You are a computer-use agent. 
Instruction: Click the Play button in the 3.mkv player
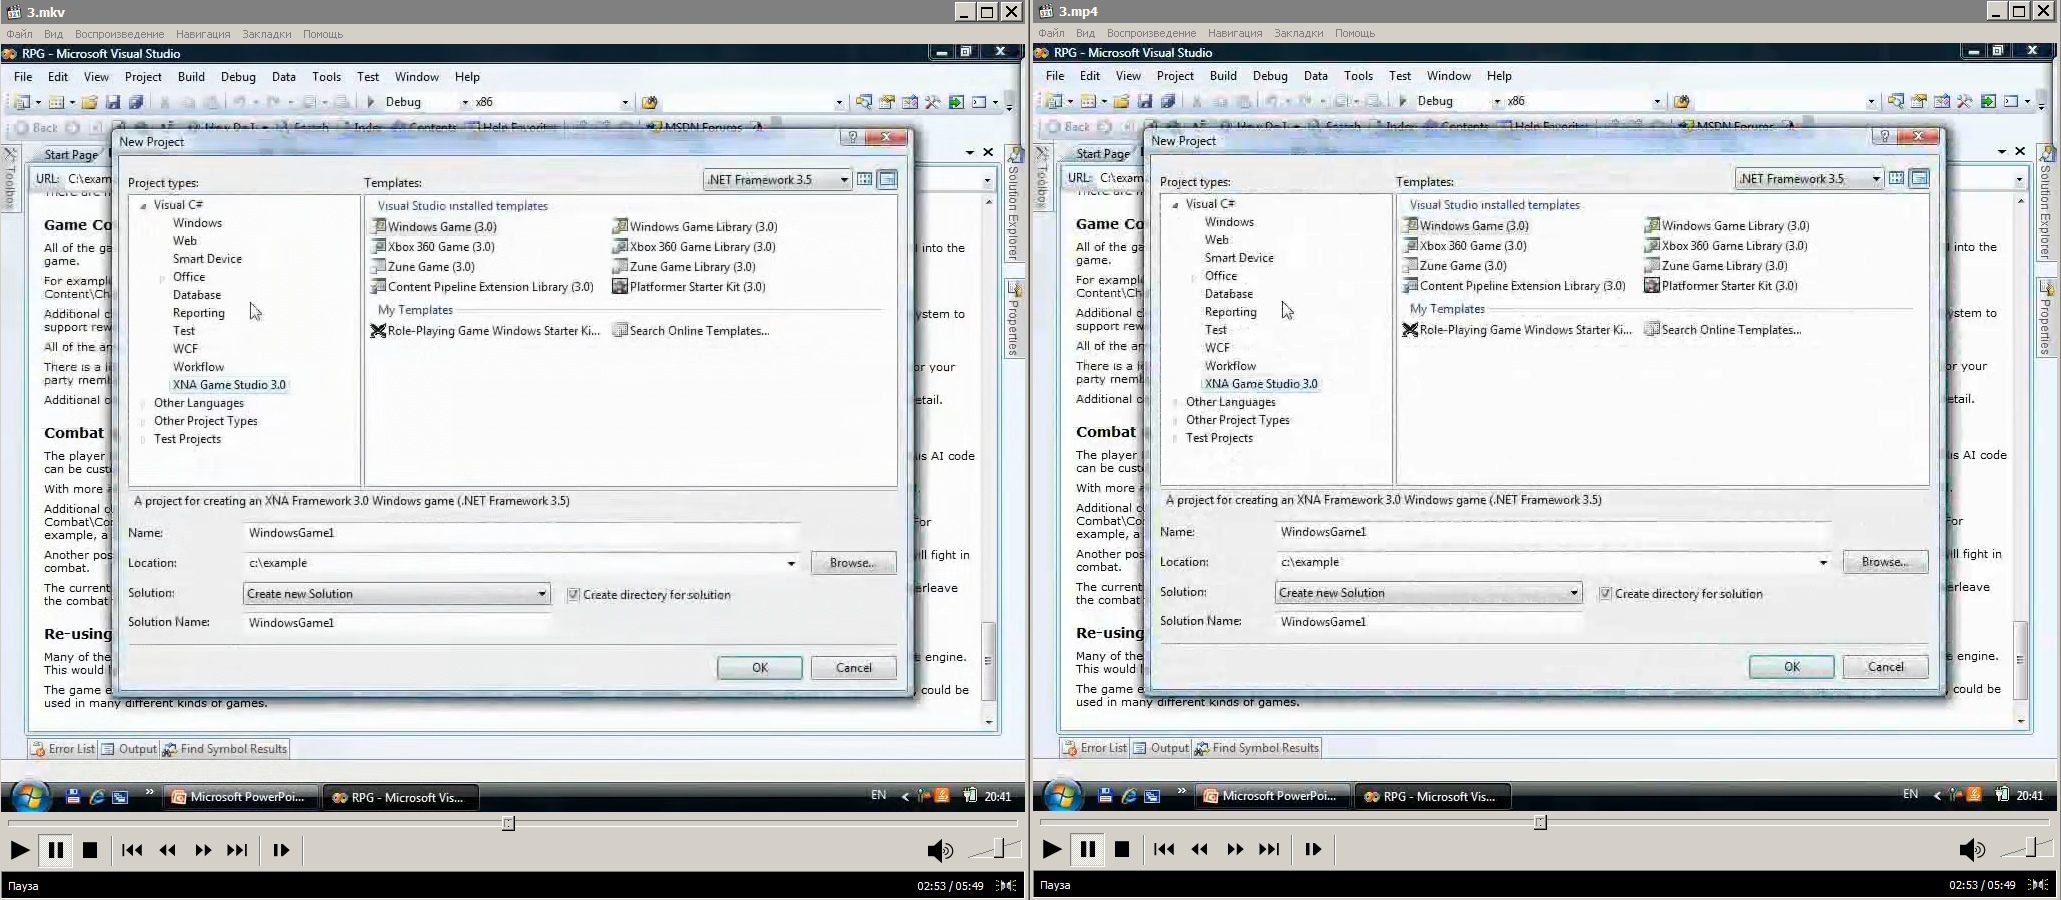[x=19, y=850]
